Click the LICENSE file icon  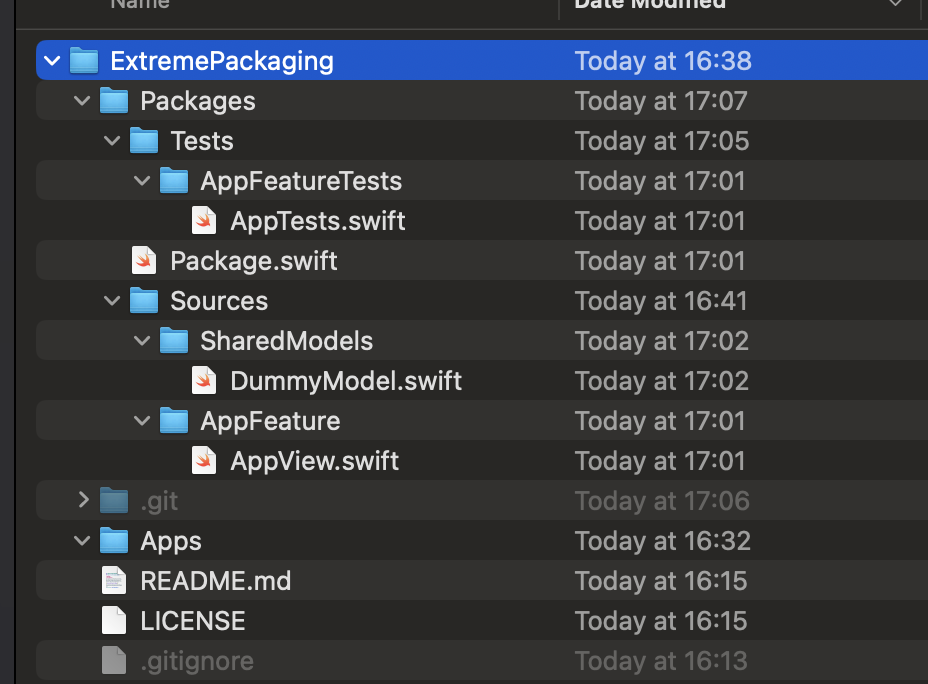115,621
